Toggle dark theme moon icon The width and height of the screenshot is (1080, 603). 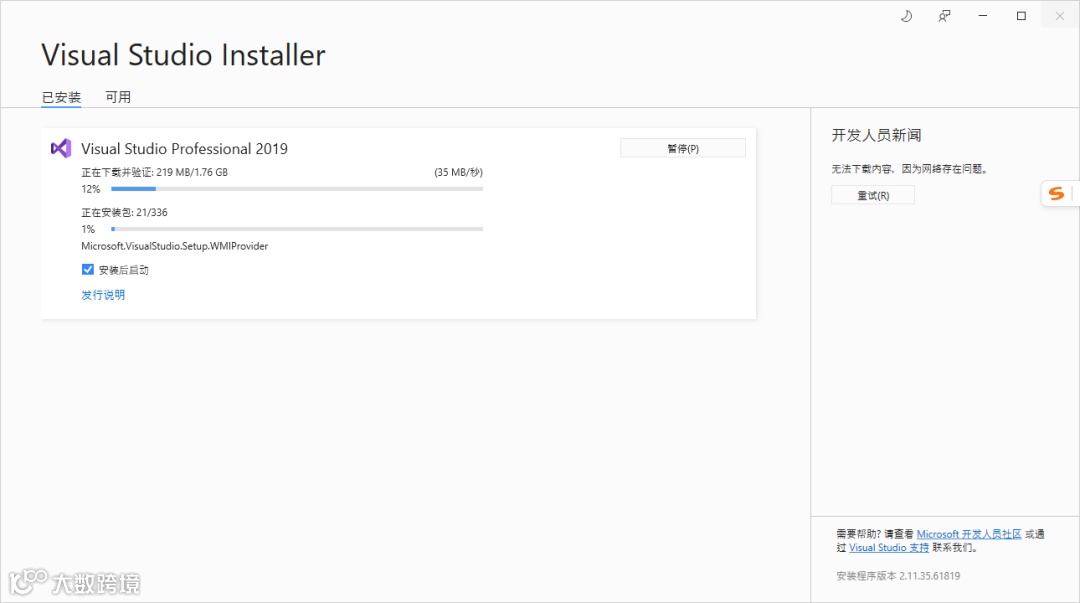point(906,16)
